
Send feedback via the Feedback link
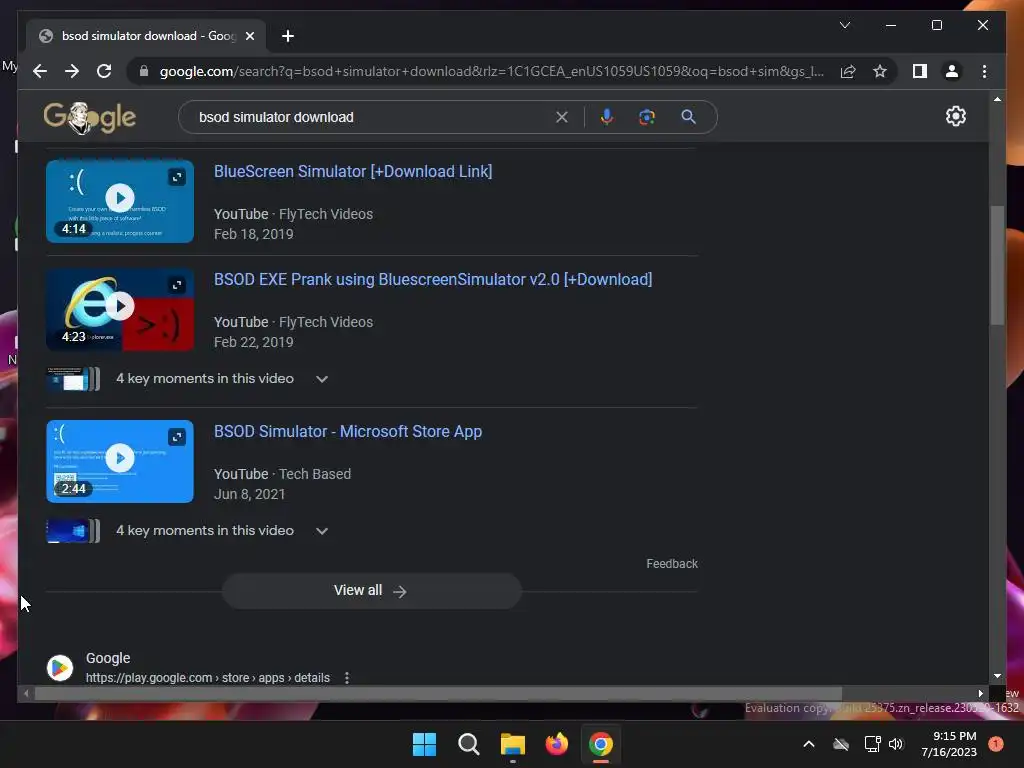(x=672, y=564)
